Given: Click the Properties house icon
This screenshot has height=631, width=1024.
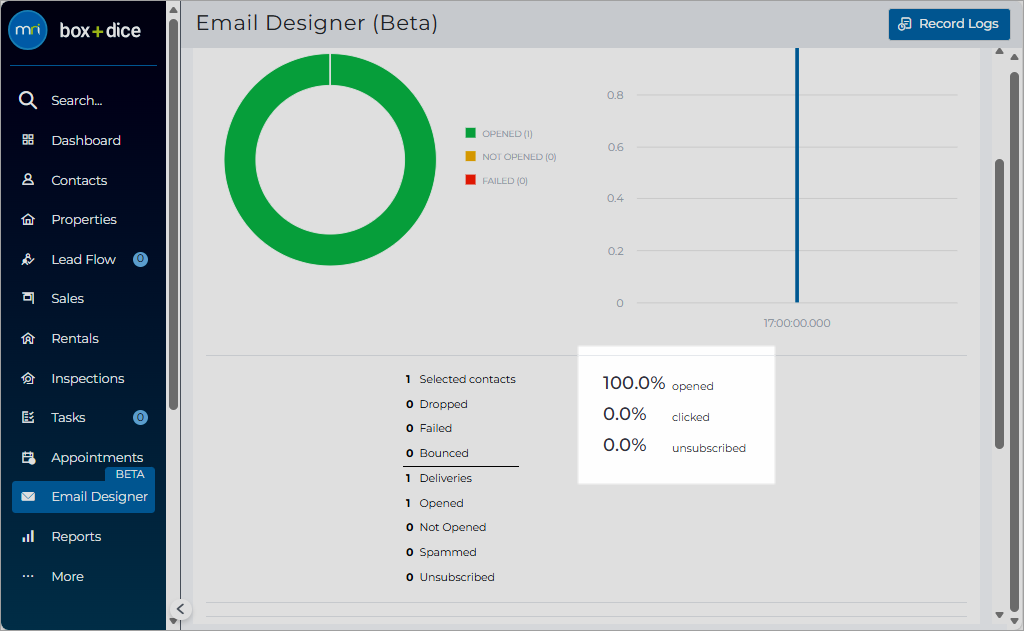Looking at the screenshot, I should click(27, 219).
